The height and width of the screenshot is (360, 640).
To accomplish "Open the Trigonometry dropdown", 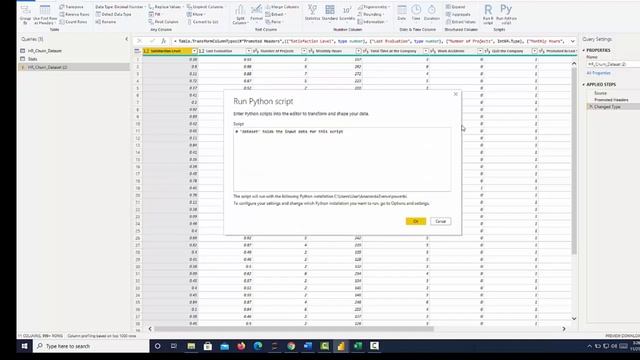I will 373,7.
